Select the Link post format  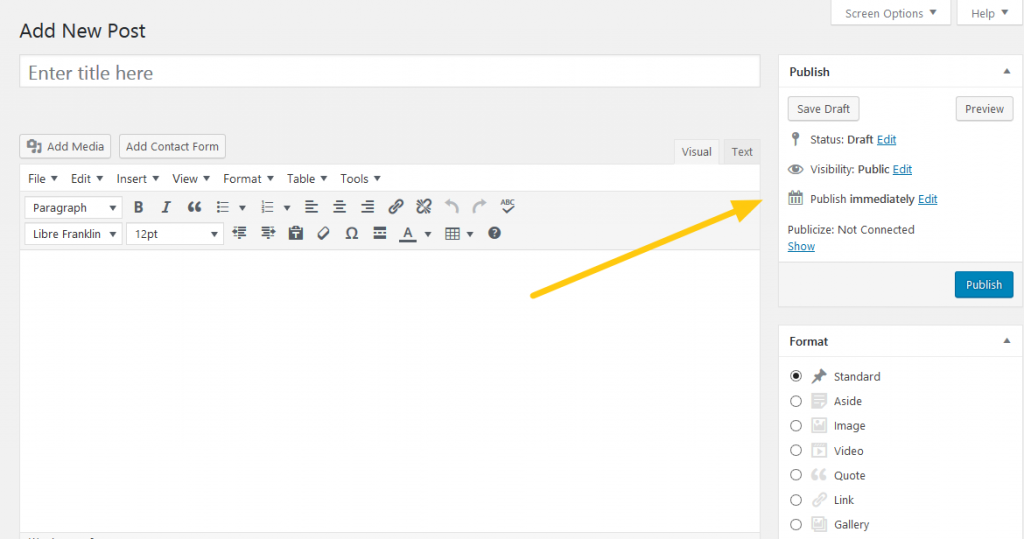click(795, 500)
